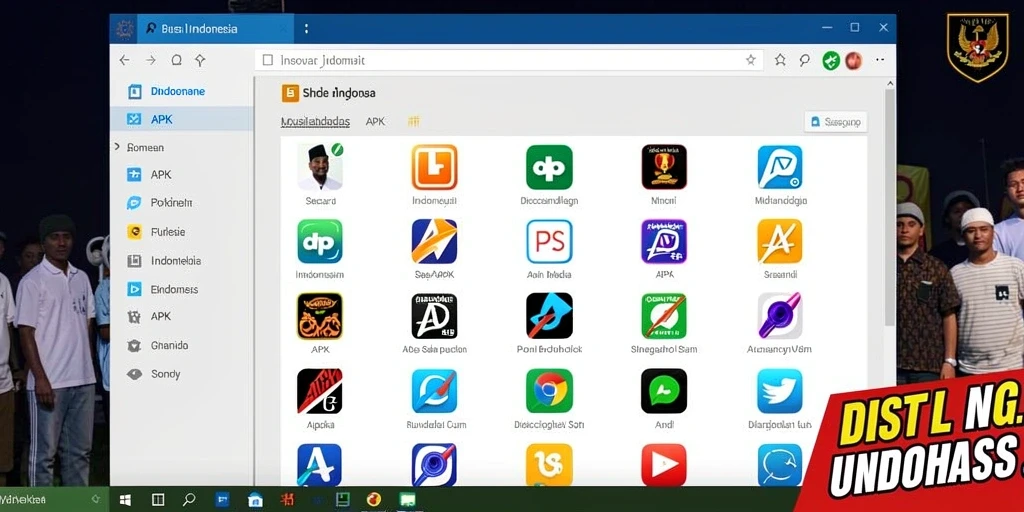Open the yellow app in bottom row
The width and height of the screenshot is (1024, 512).
pyautogui.click(x=549, y=465)
